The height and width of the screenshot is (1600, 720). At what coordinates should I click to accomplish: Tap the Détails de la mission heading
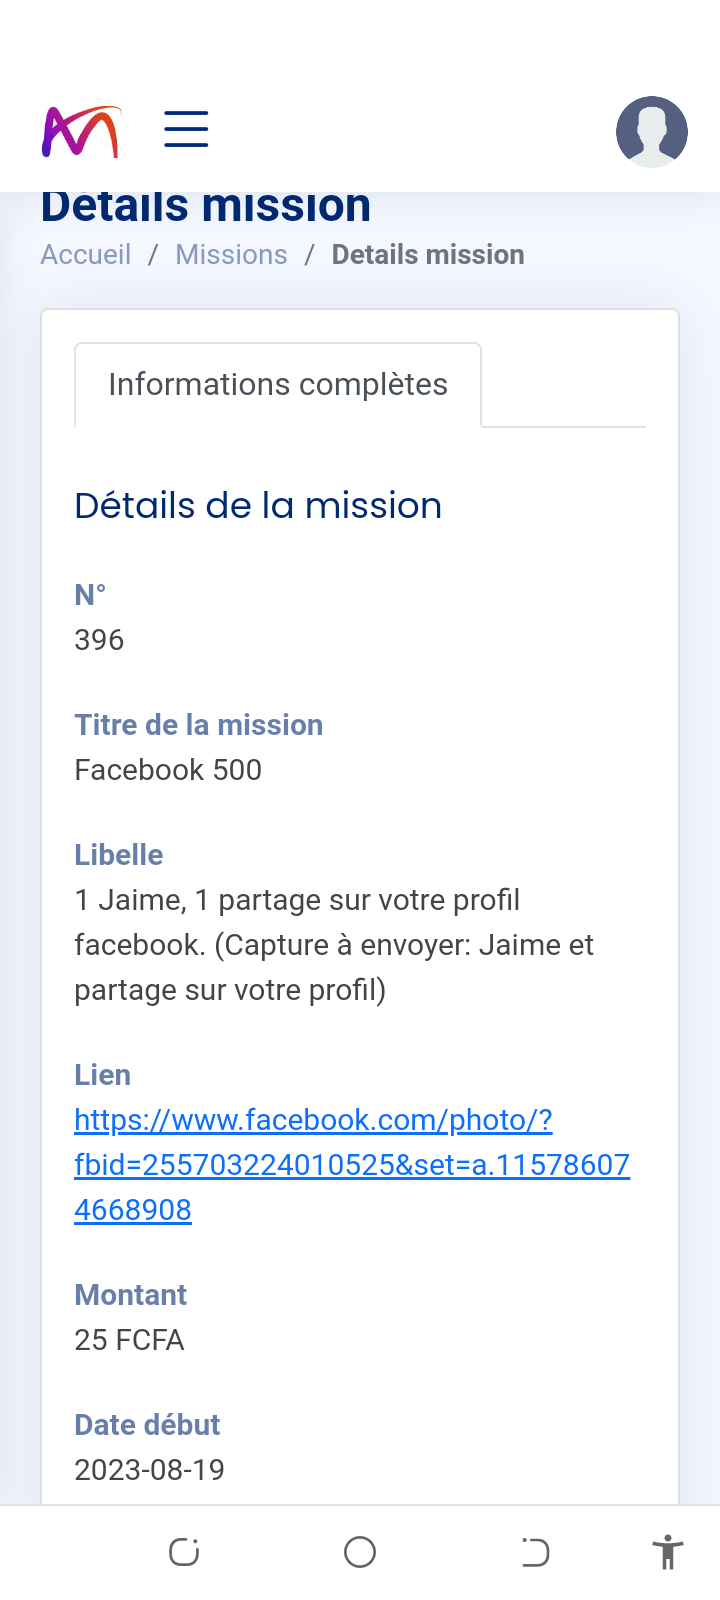tap(258, 506)
